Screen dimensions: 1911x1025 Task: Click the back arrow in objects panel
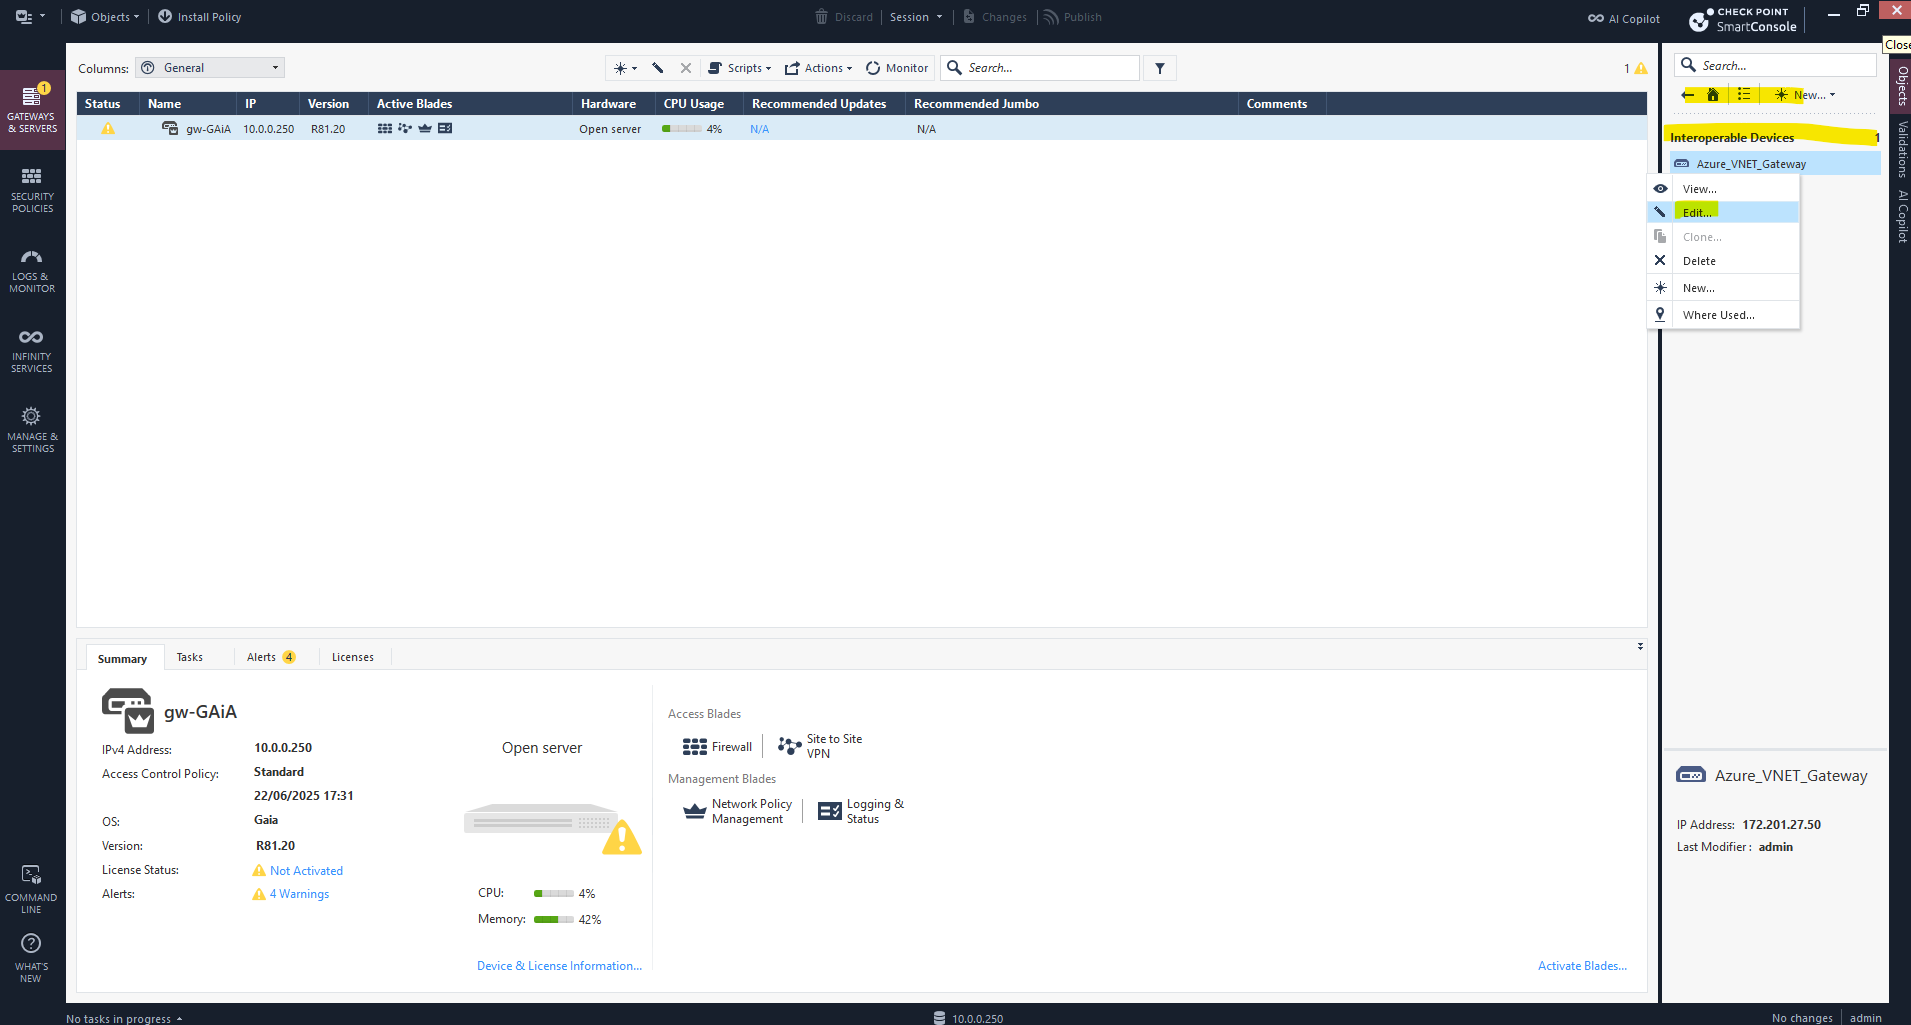click(1688, 95)
